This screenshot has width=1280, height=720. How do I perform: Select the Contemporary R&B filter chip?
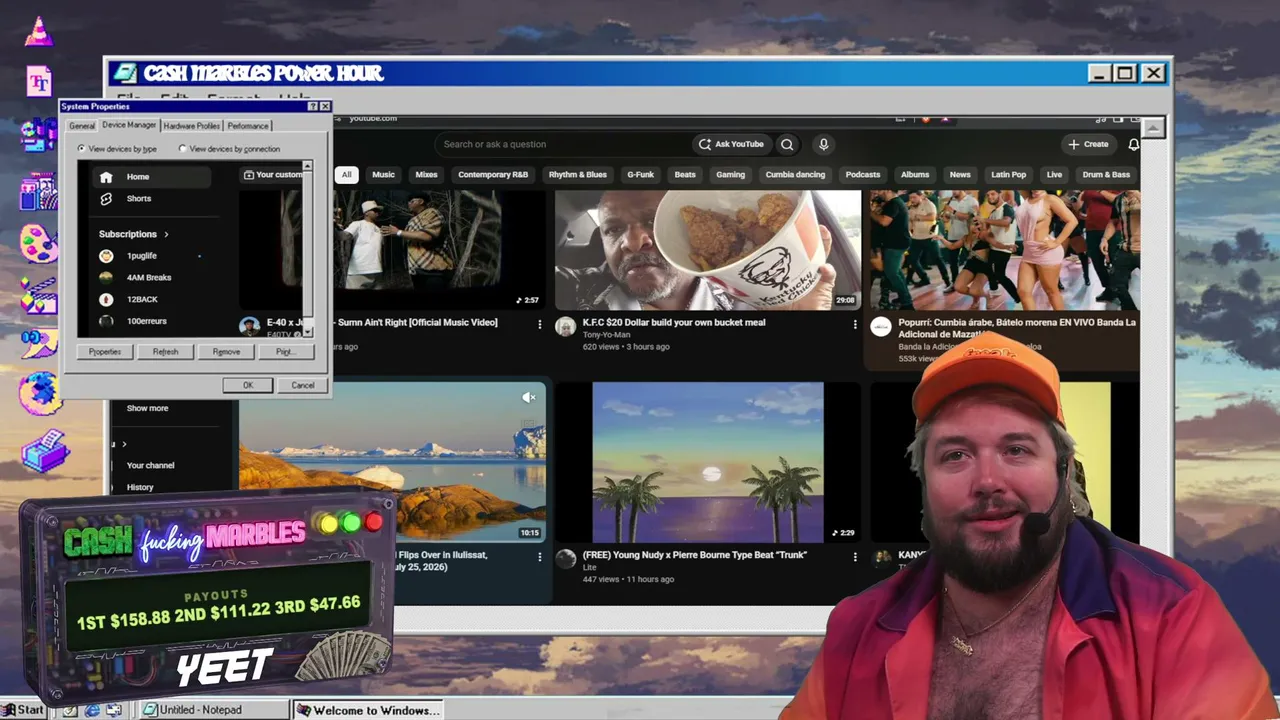pos(493,175)
